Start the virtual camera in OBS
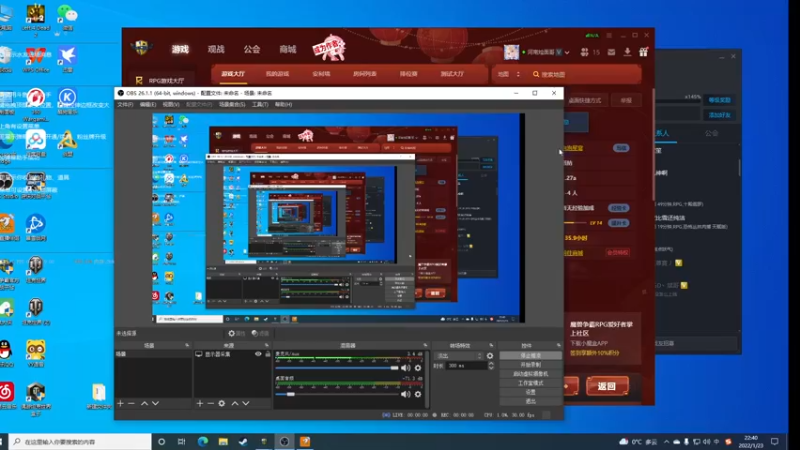 point(531,373)
